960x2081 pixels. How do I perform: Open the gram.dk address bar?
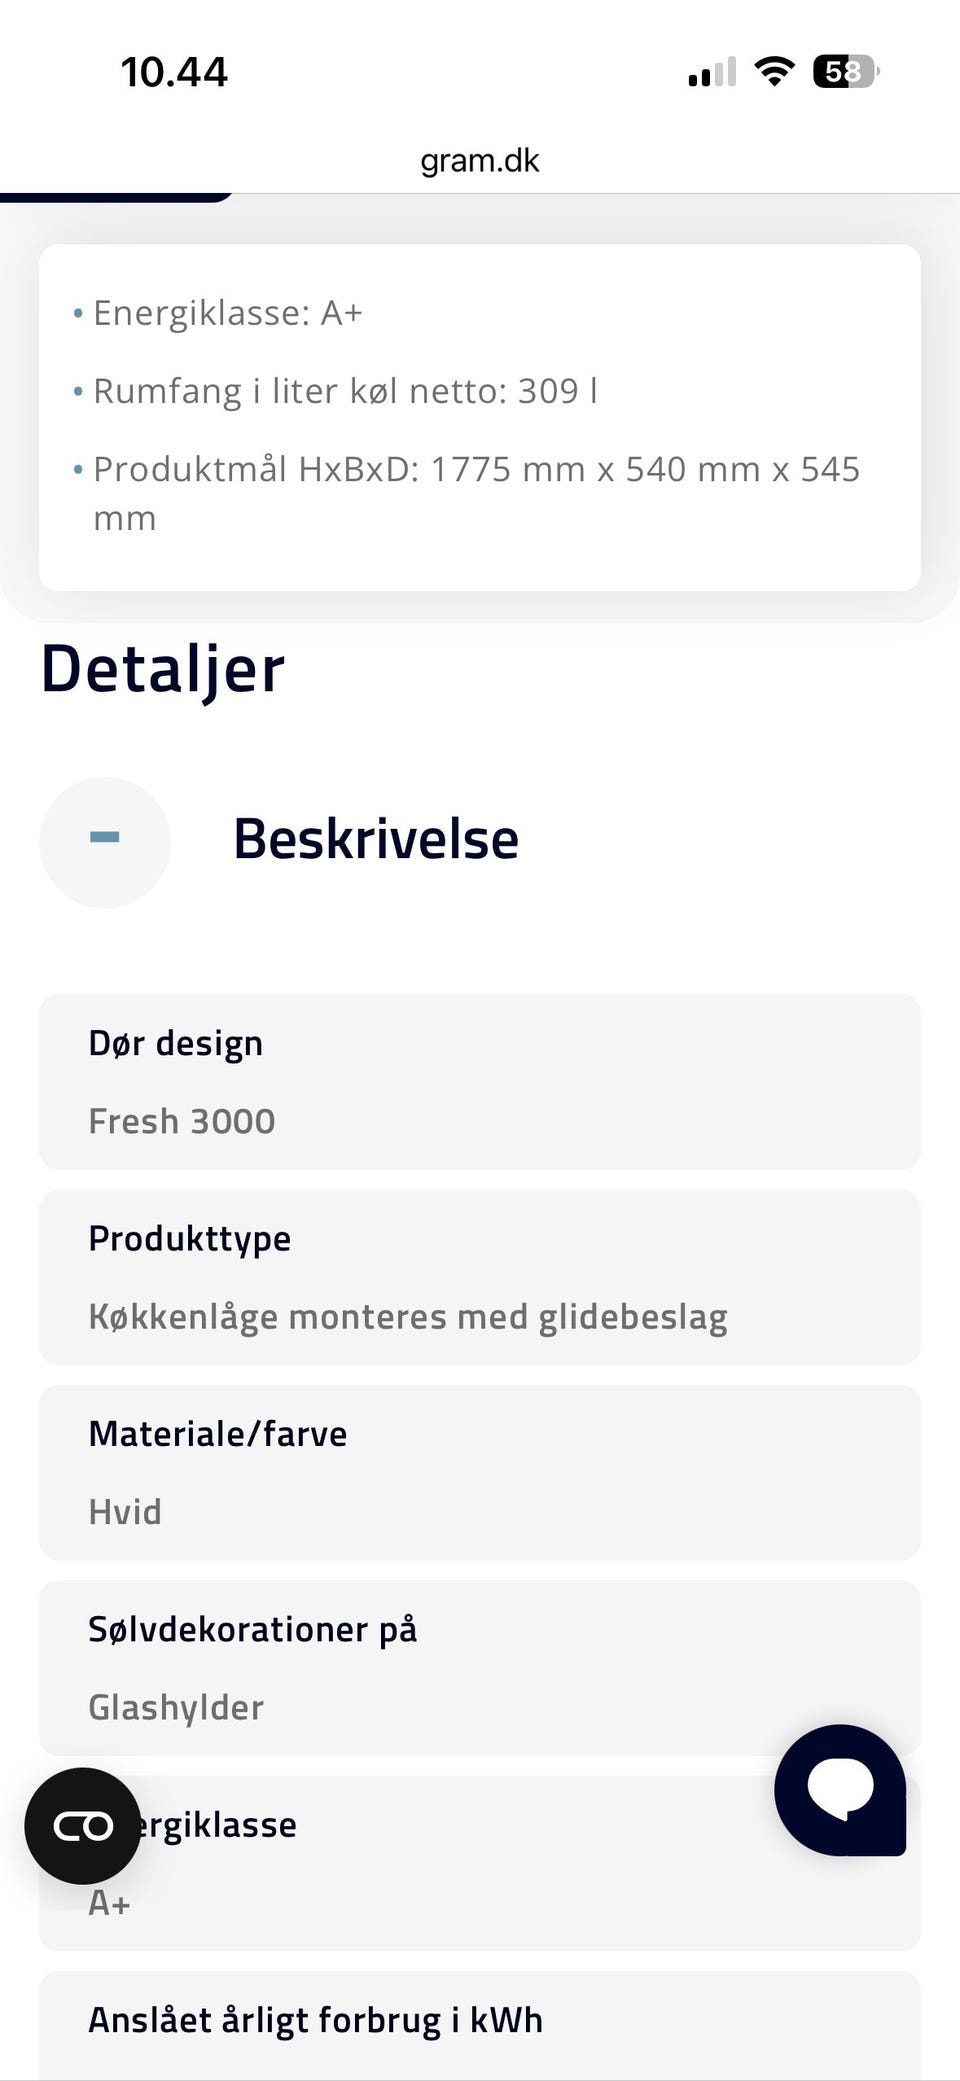pyautogui.click(x=480, y=160)
